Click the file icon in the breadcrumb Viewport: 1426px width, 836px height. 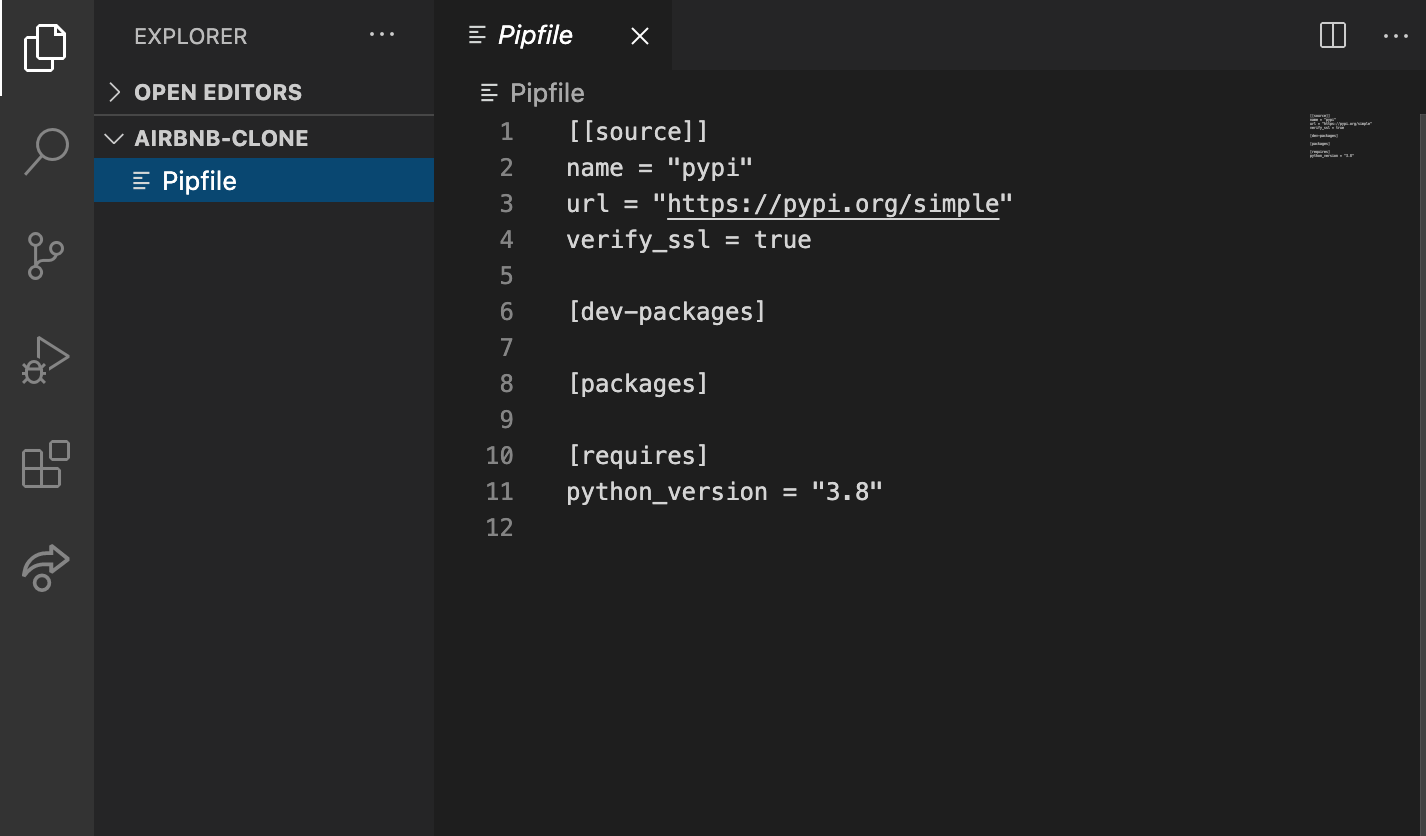tap(489, 93)
